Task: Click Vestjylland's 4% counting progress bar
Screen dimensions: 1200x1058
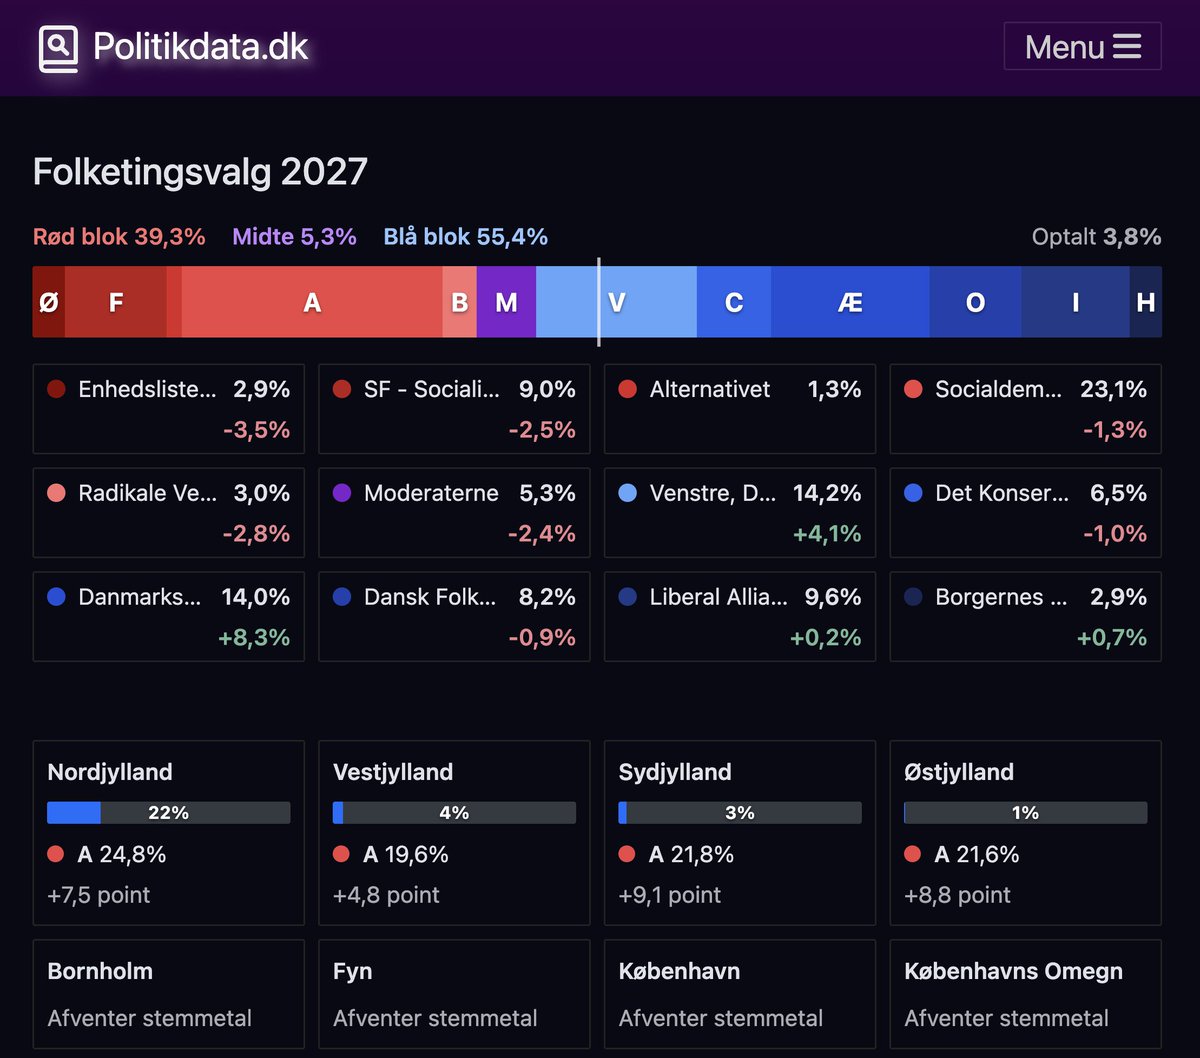Action: pyautogui.click(x=454, y=813)
